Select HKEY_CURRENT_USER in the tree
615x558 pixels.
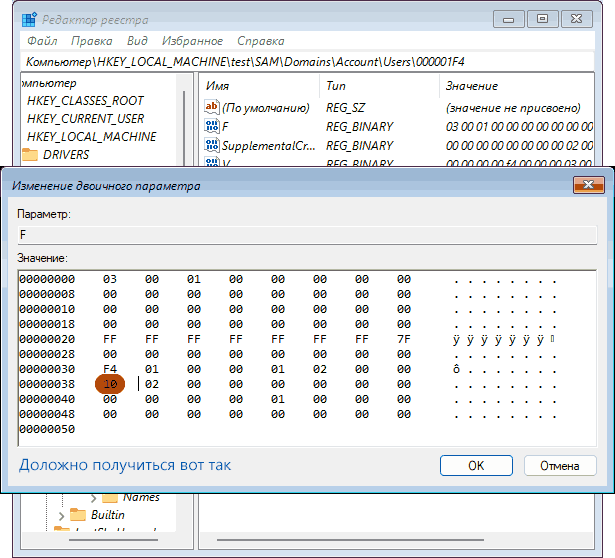click(86, 118)
